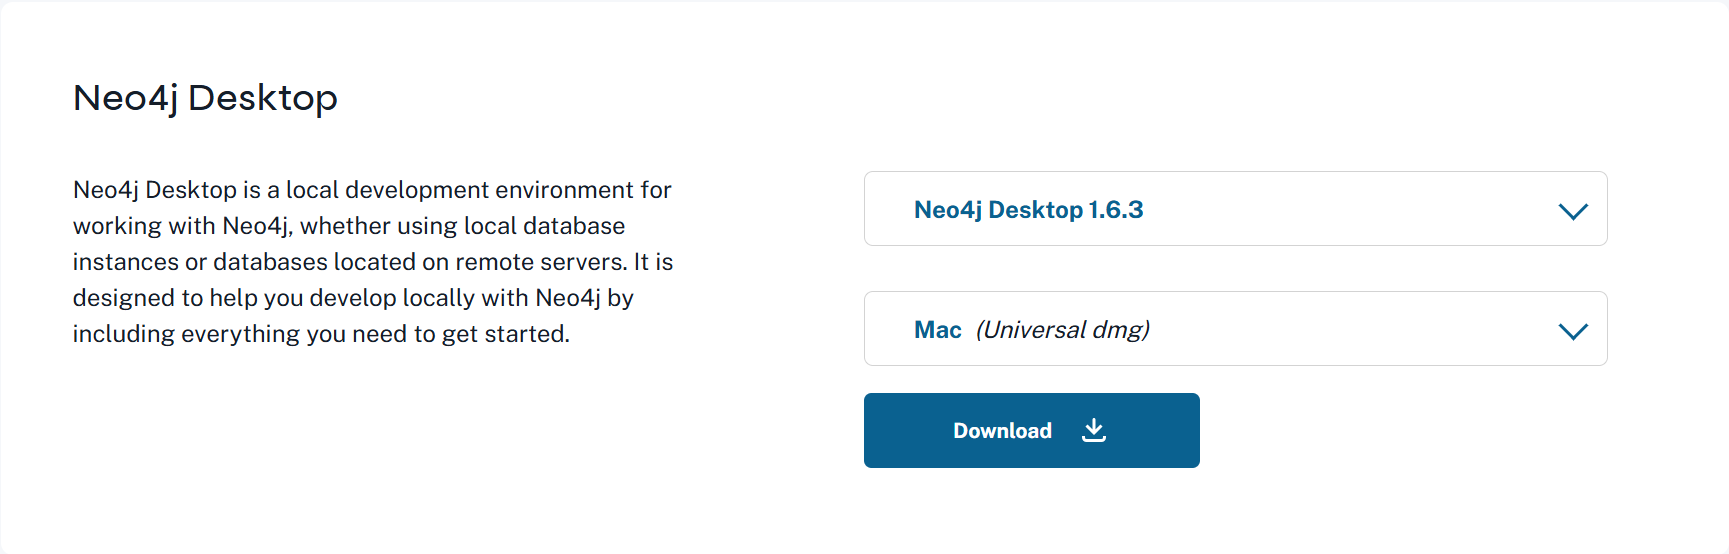1729x554 pixels.
Task: Click the Neo4j Desktop description paragraph
Action: coord(372,262)
